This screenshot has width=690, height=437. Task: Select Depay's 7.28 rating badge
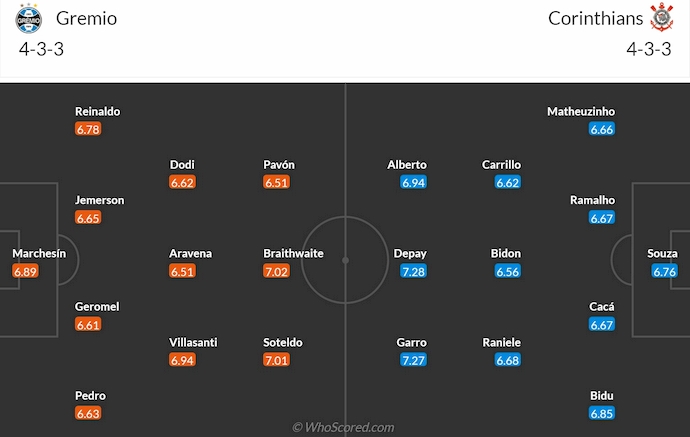(x=413, y=271)
